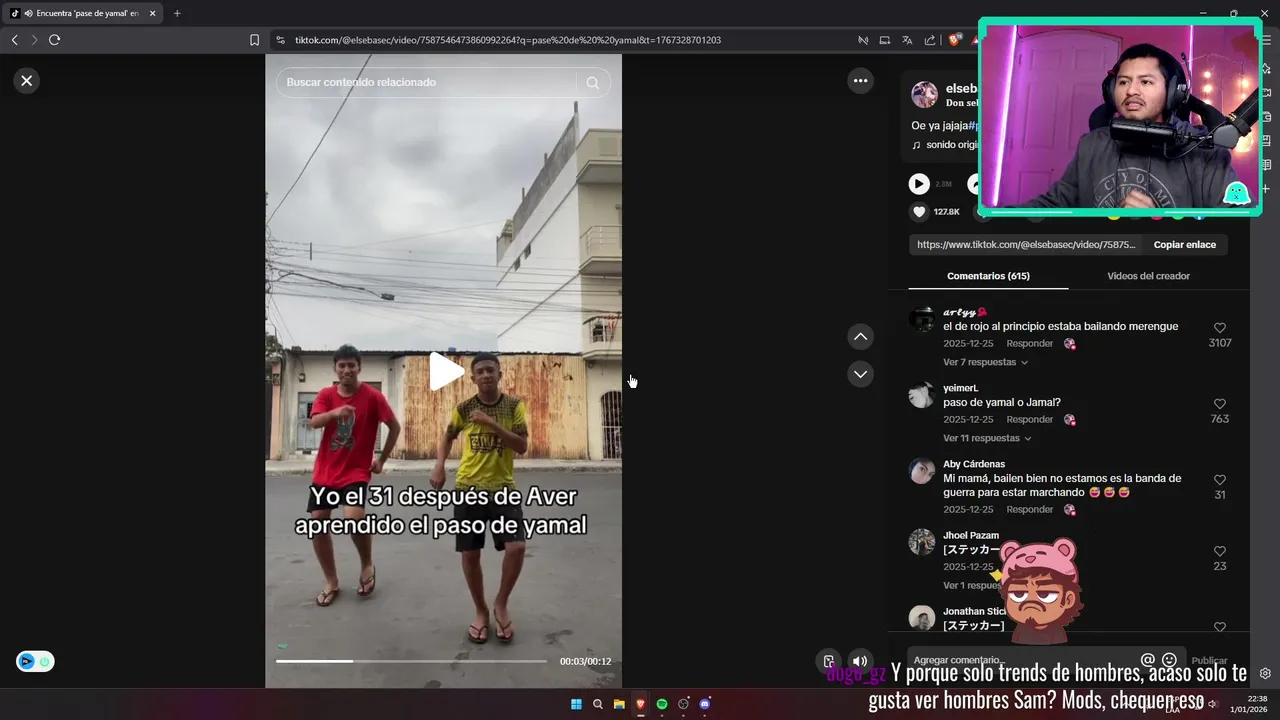
Task: Click the search magnifier icon in related content bar
Action: coord(593,83)
